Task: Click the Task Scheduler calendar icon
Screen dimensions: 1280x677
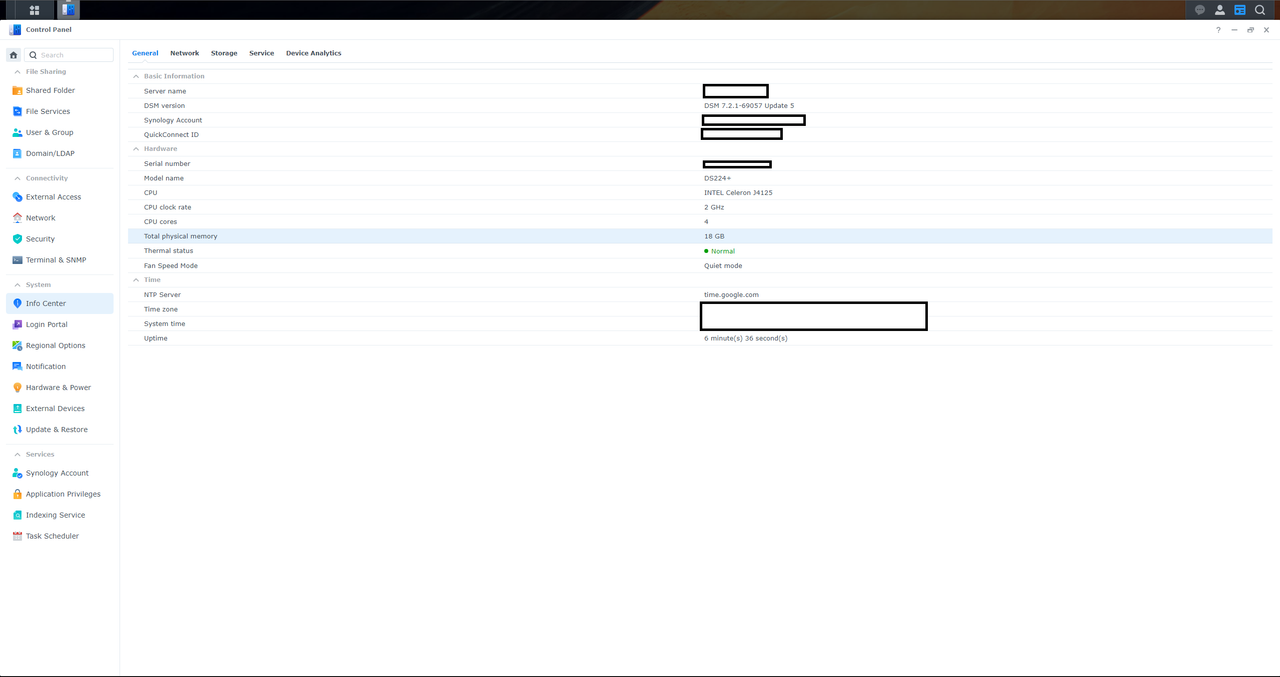Action: click(17, 536)
